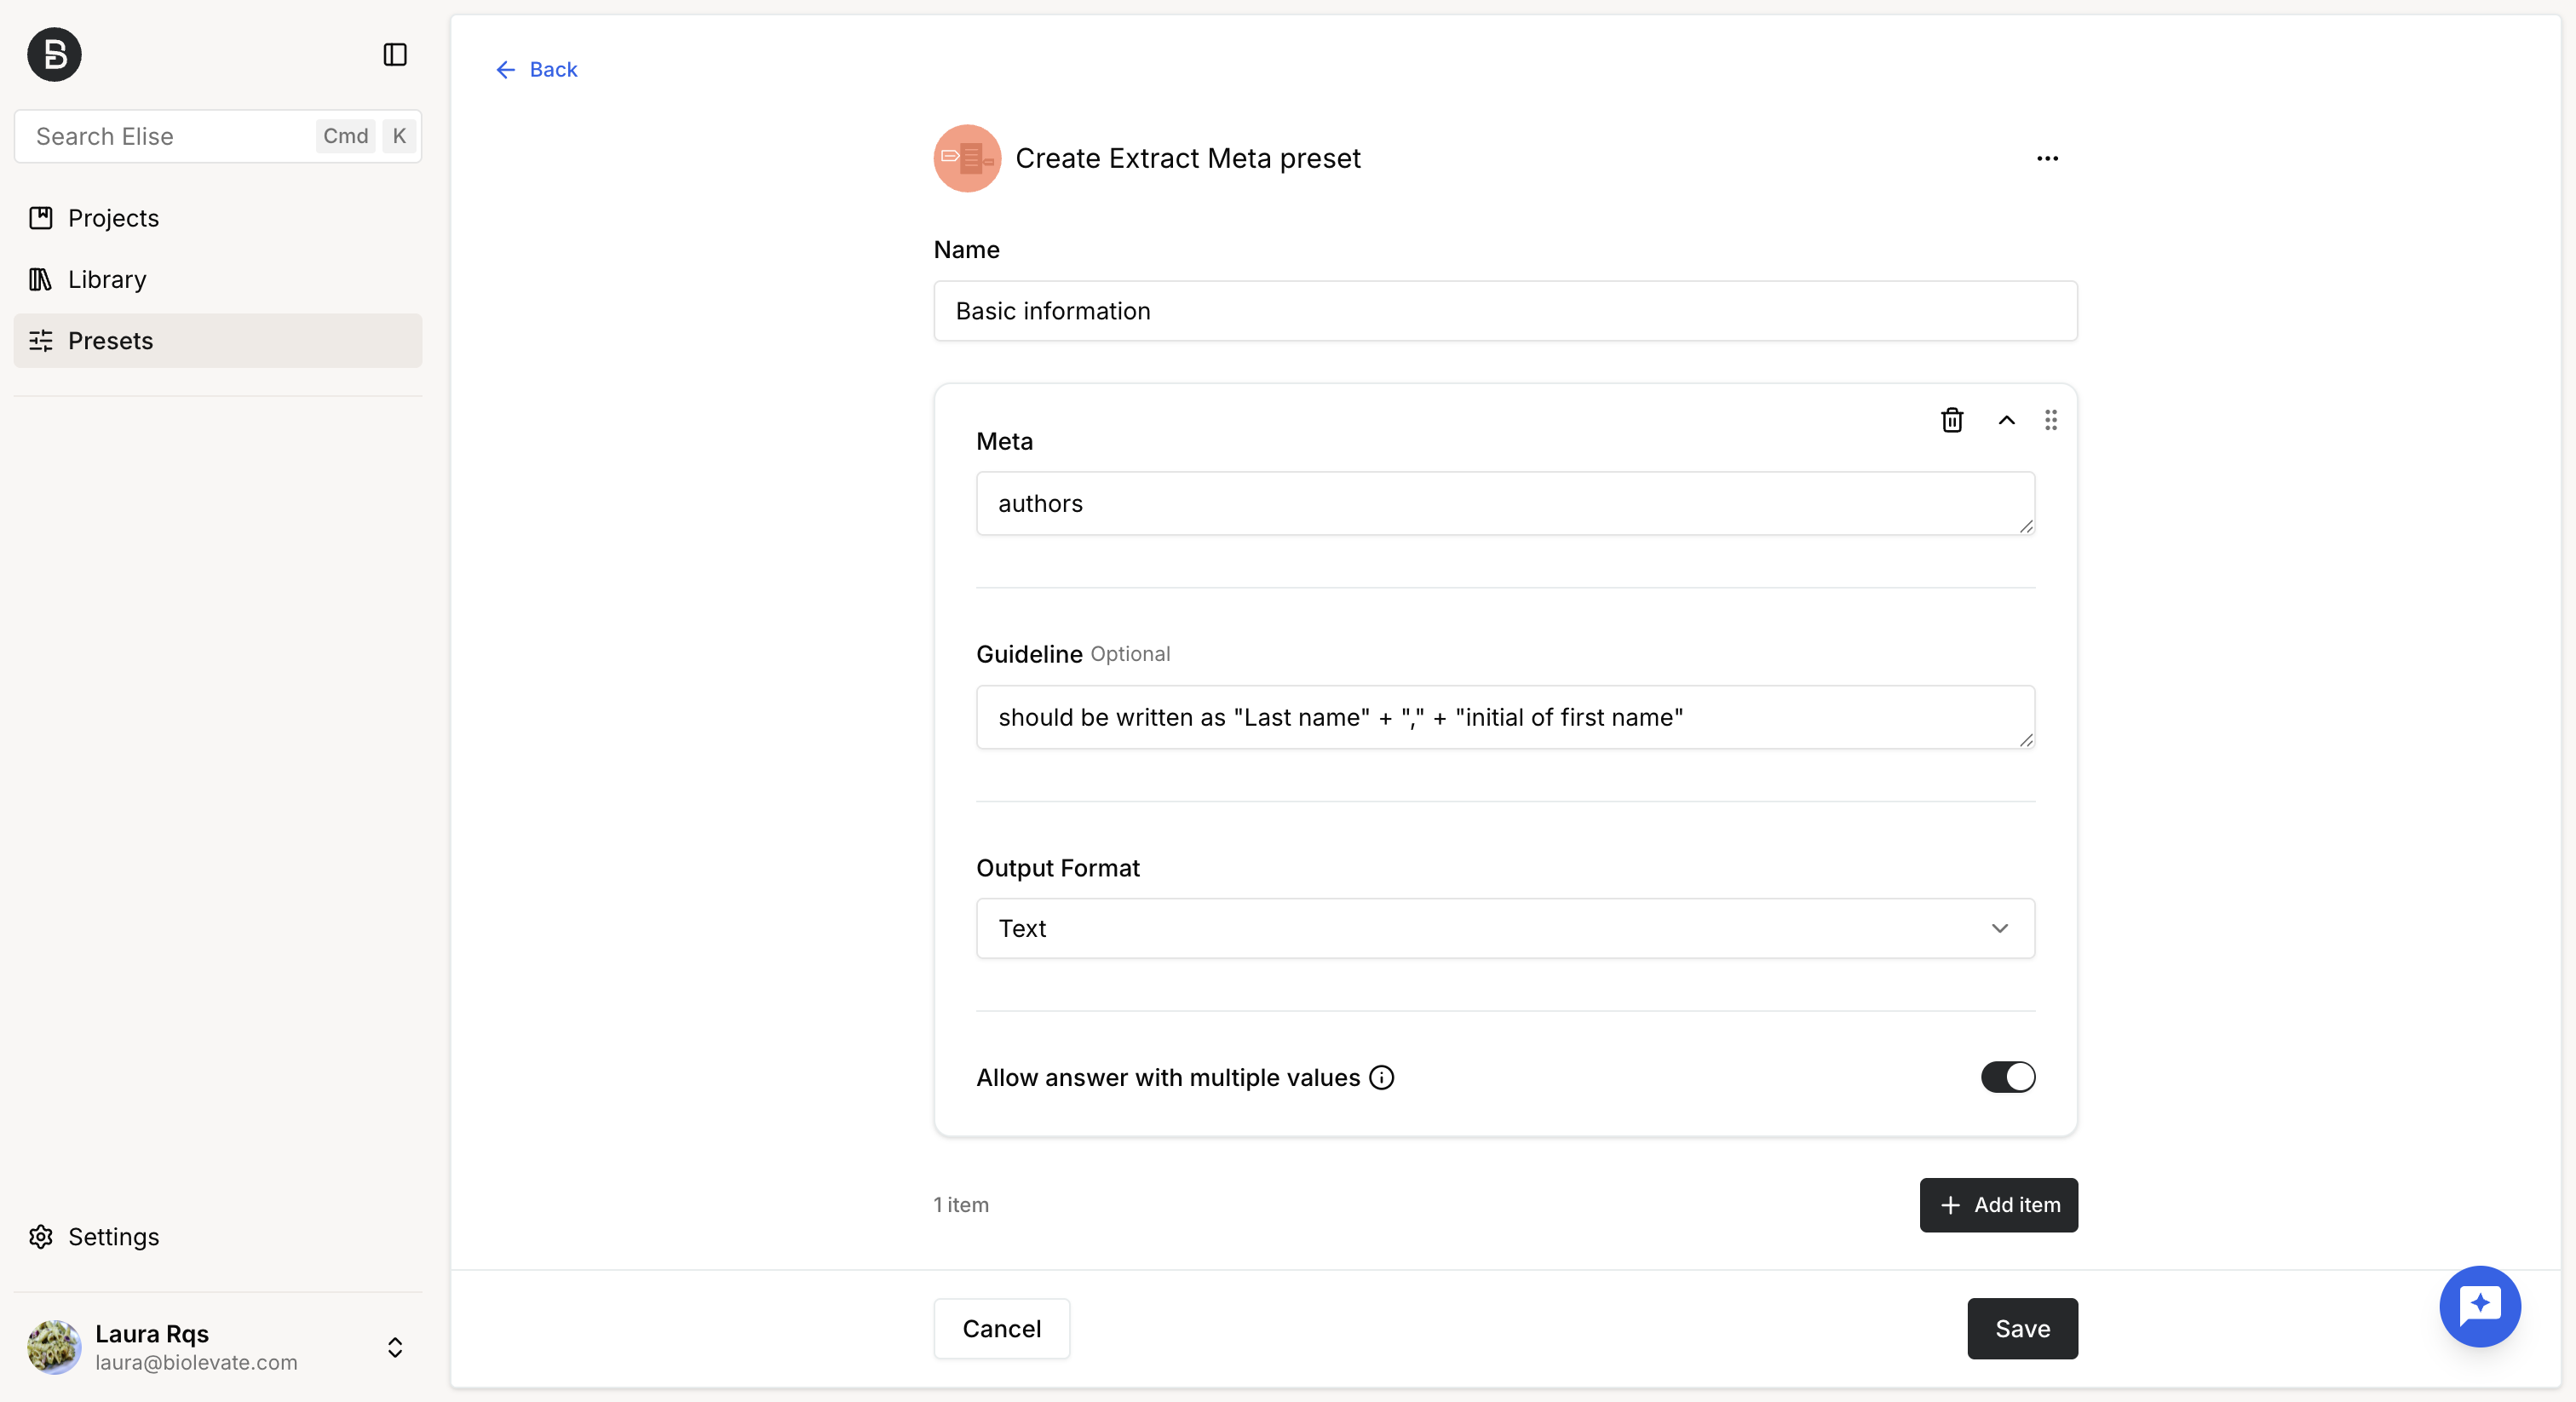Expand the Laura Rqs account switcher
This screenshot has width=2576, height=1402.
pyautogui.click(x=395, y=1347)
